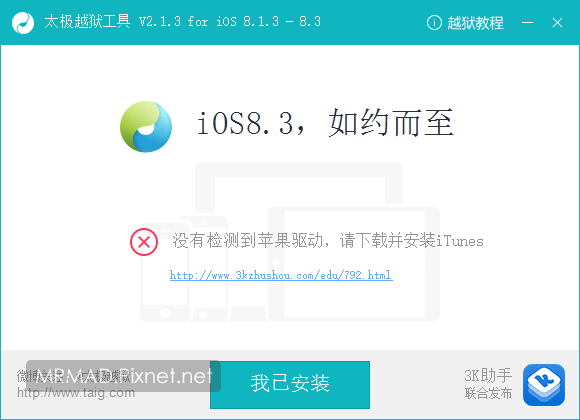Screen dimensions: 580x420
Task: Minimize the TaiG jailbreak tool window
Action: coord(527,23)
